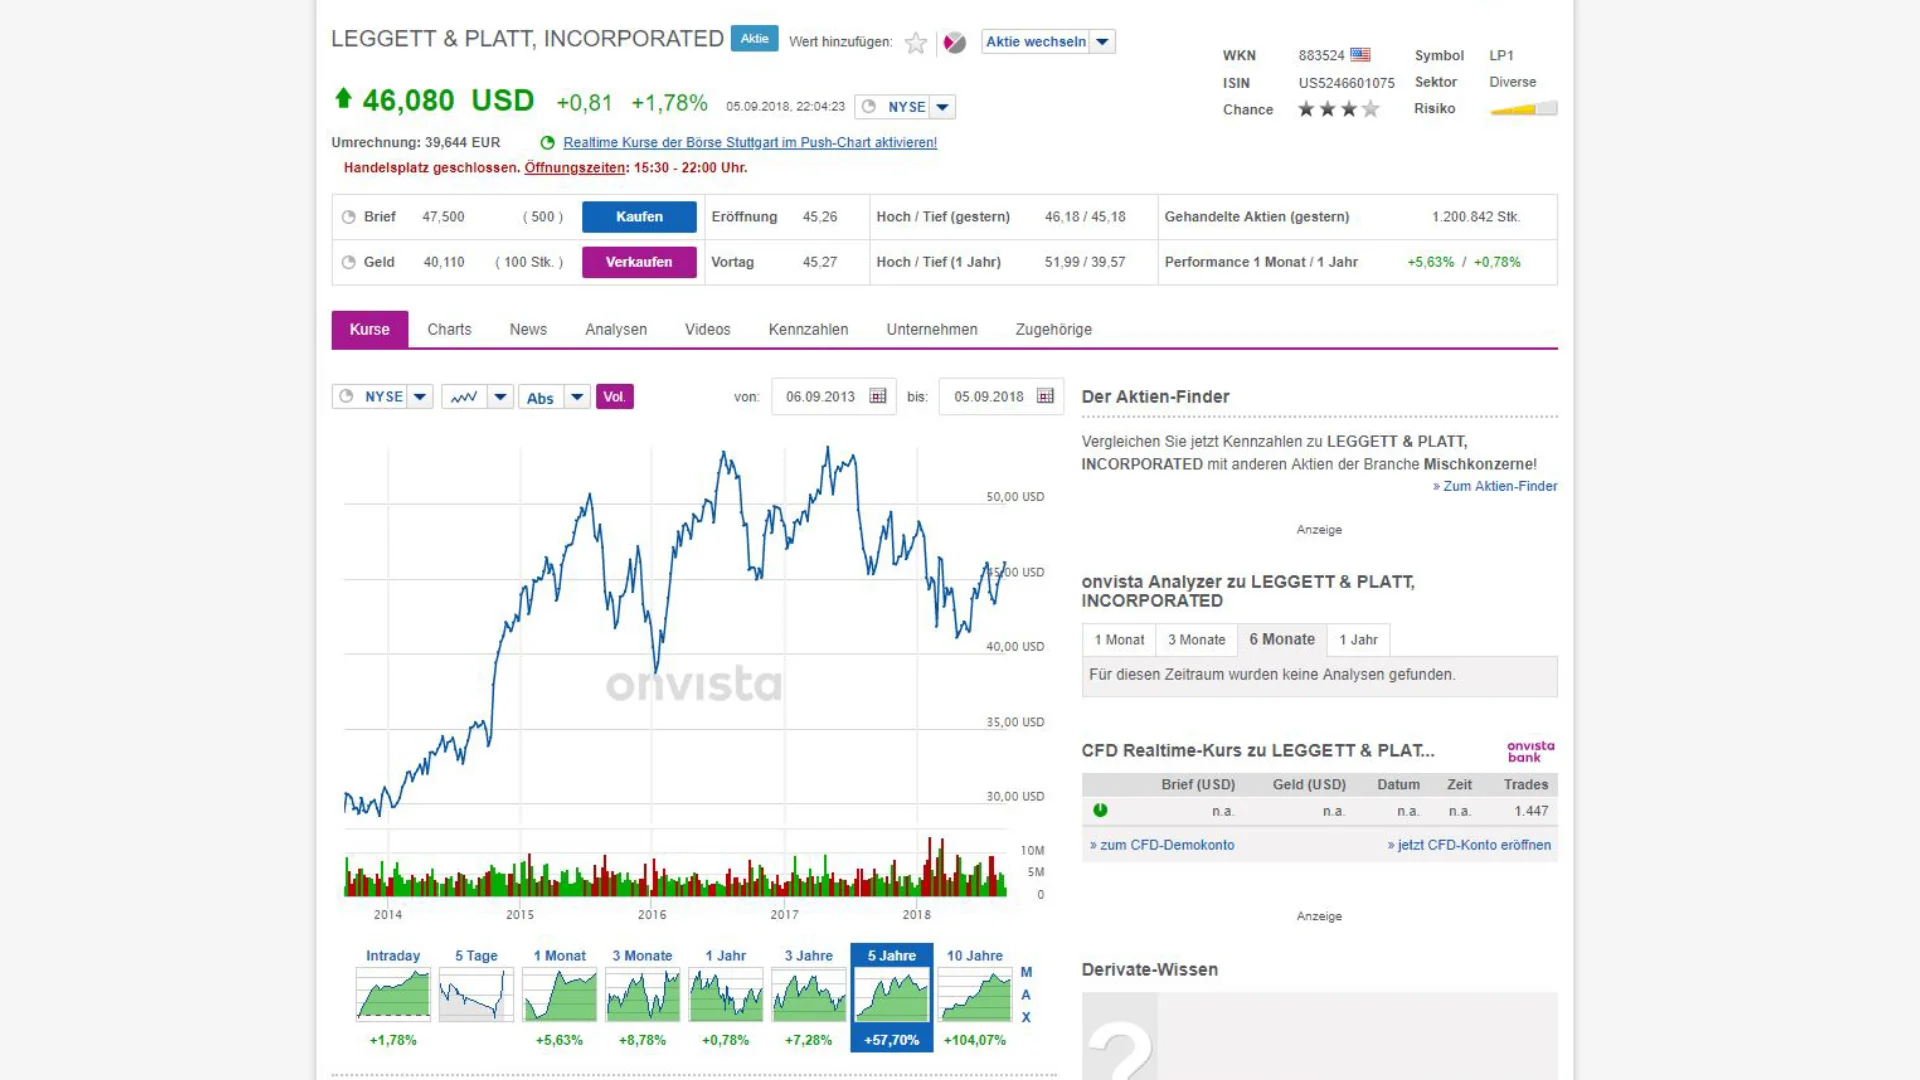
Task: Click the Gehandelte Aktien value 1.200.842 Stk.
Action: (1476, 217)
